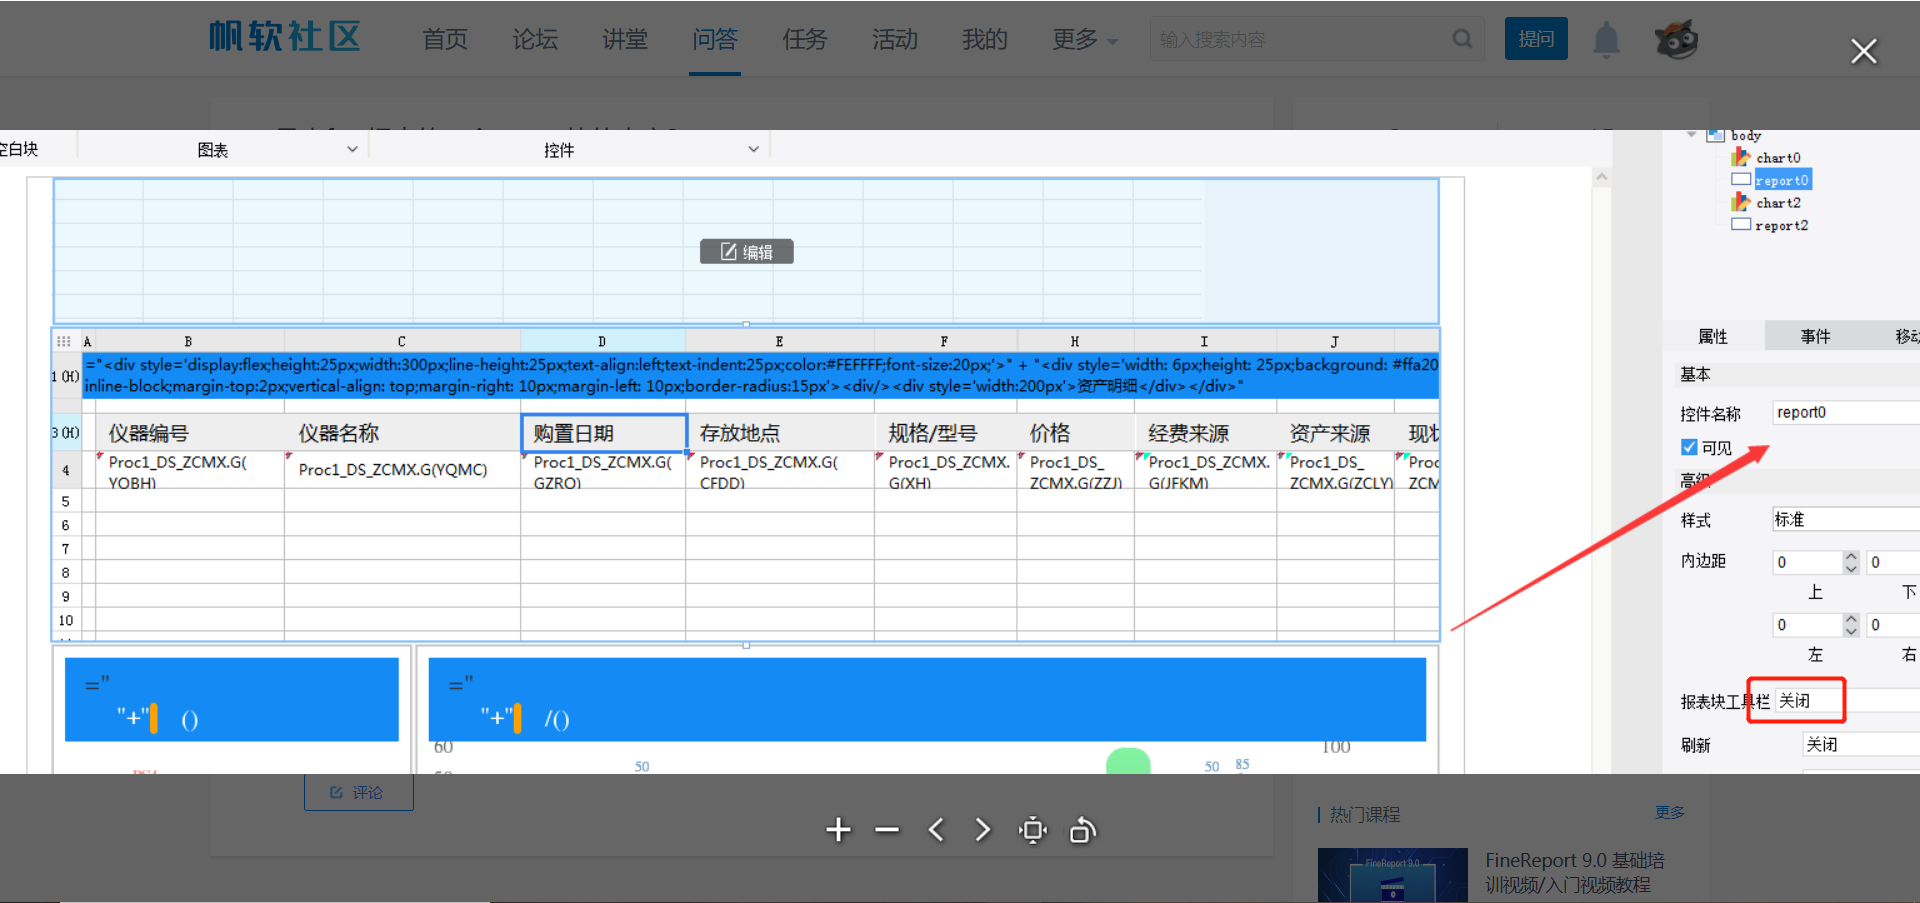Open the 首页 nav item

click(445, 39)
